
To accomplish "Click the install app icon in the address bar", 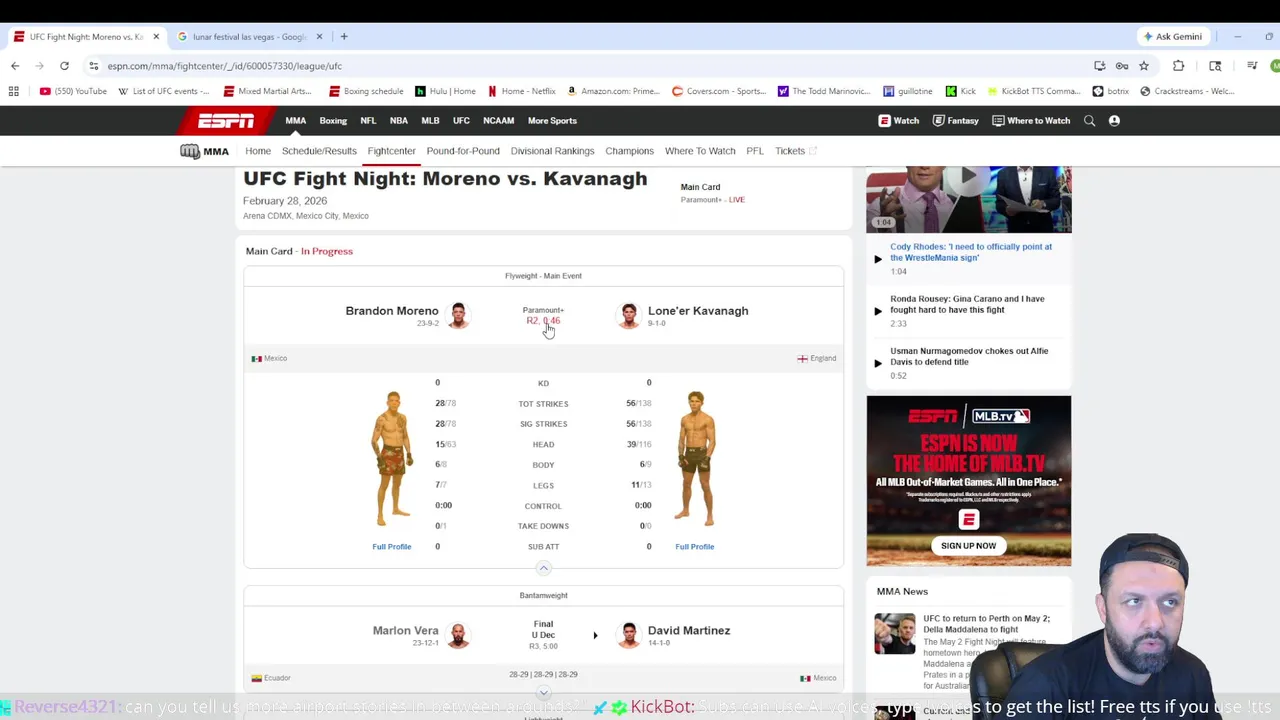I will tap(1100, 66).
